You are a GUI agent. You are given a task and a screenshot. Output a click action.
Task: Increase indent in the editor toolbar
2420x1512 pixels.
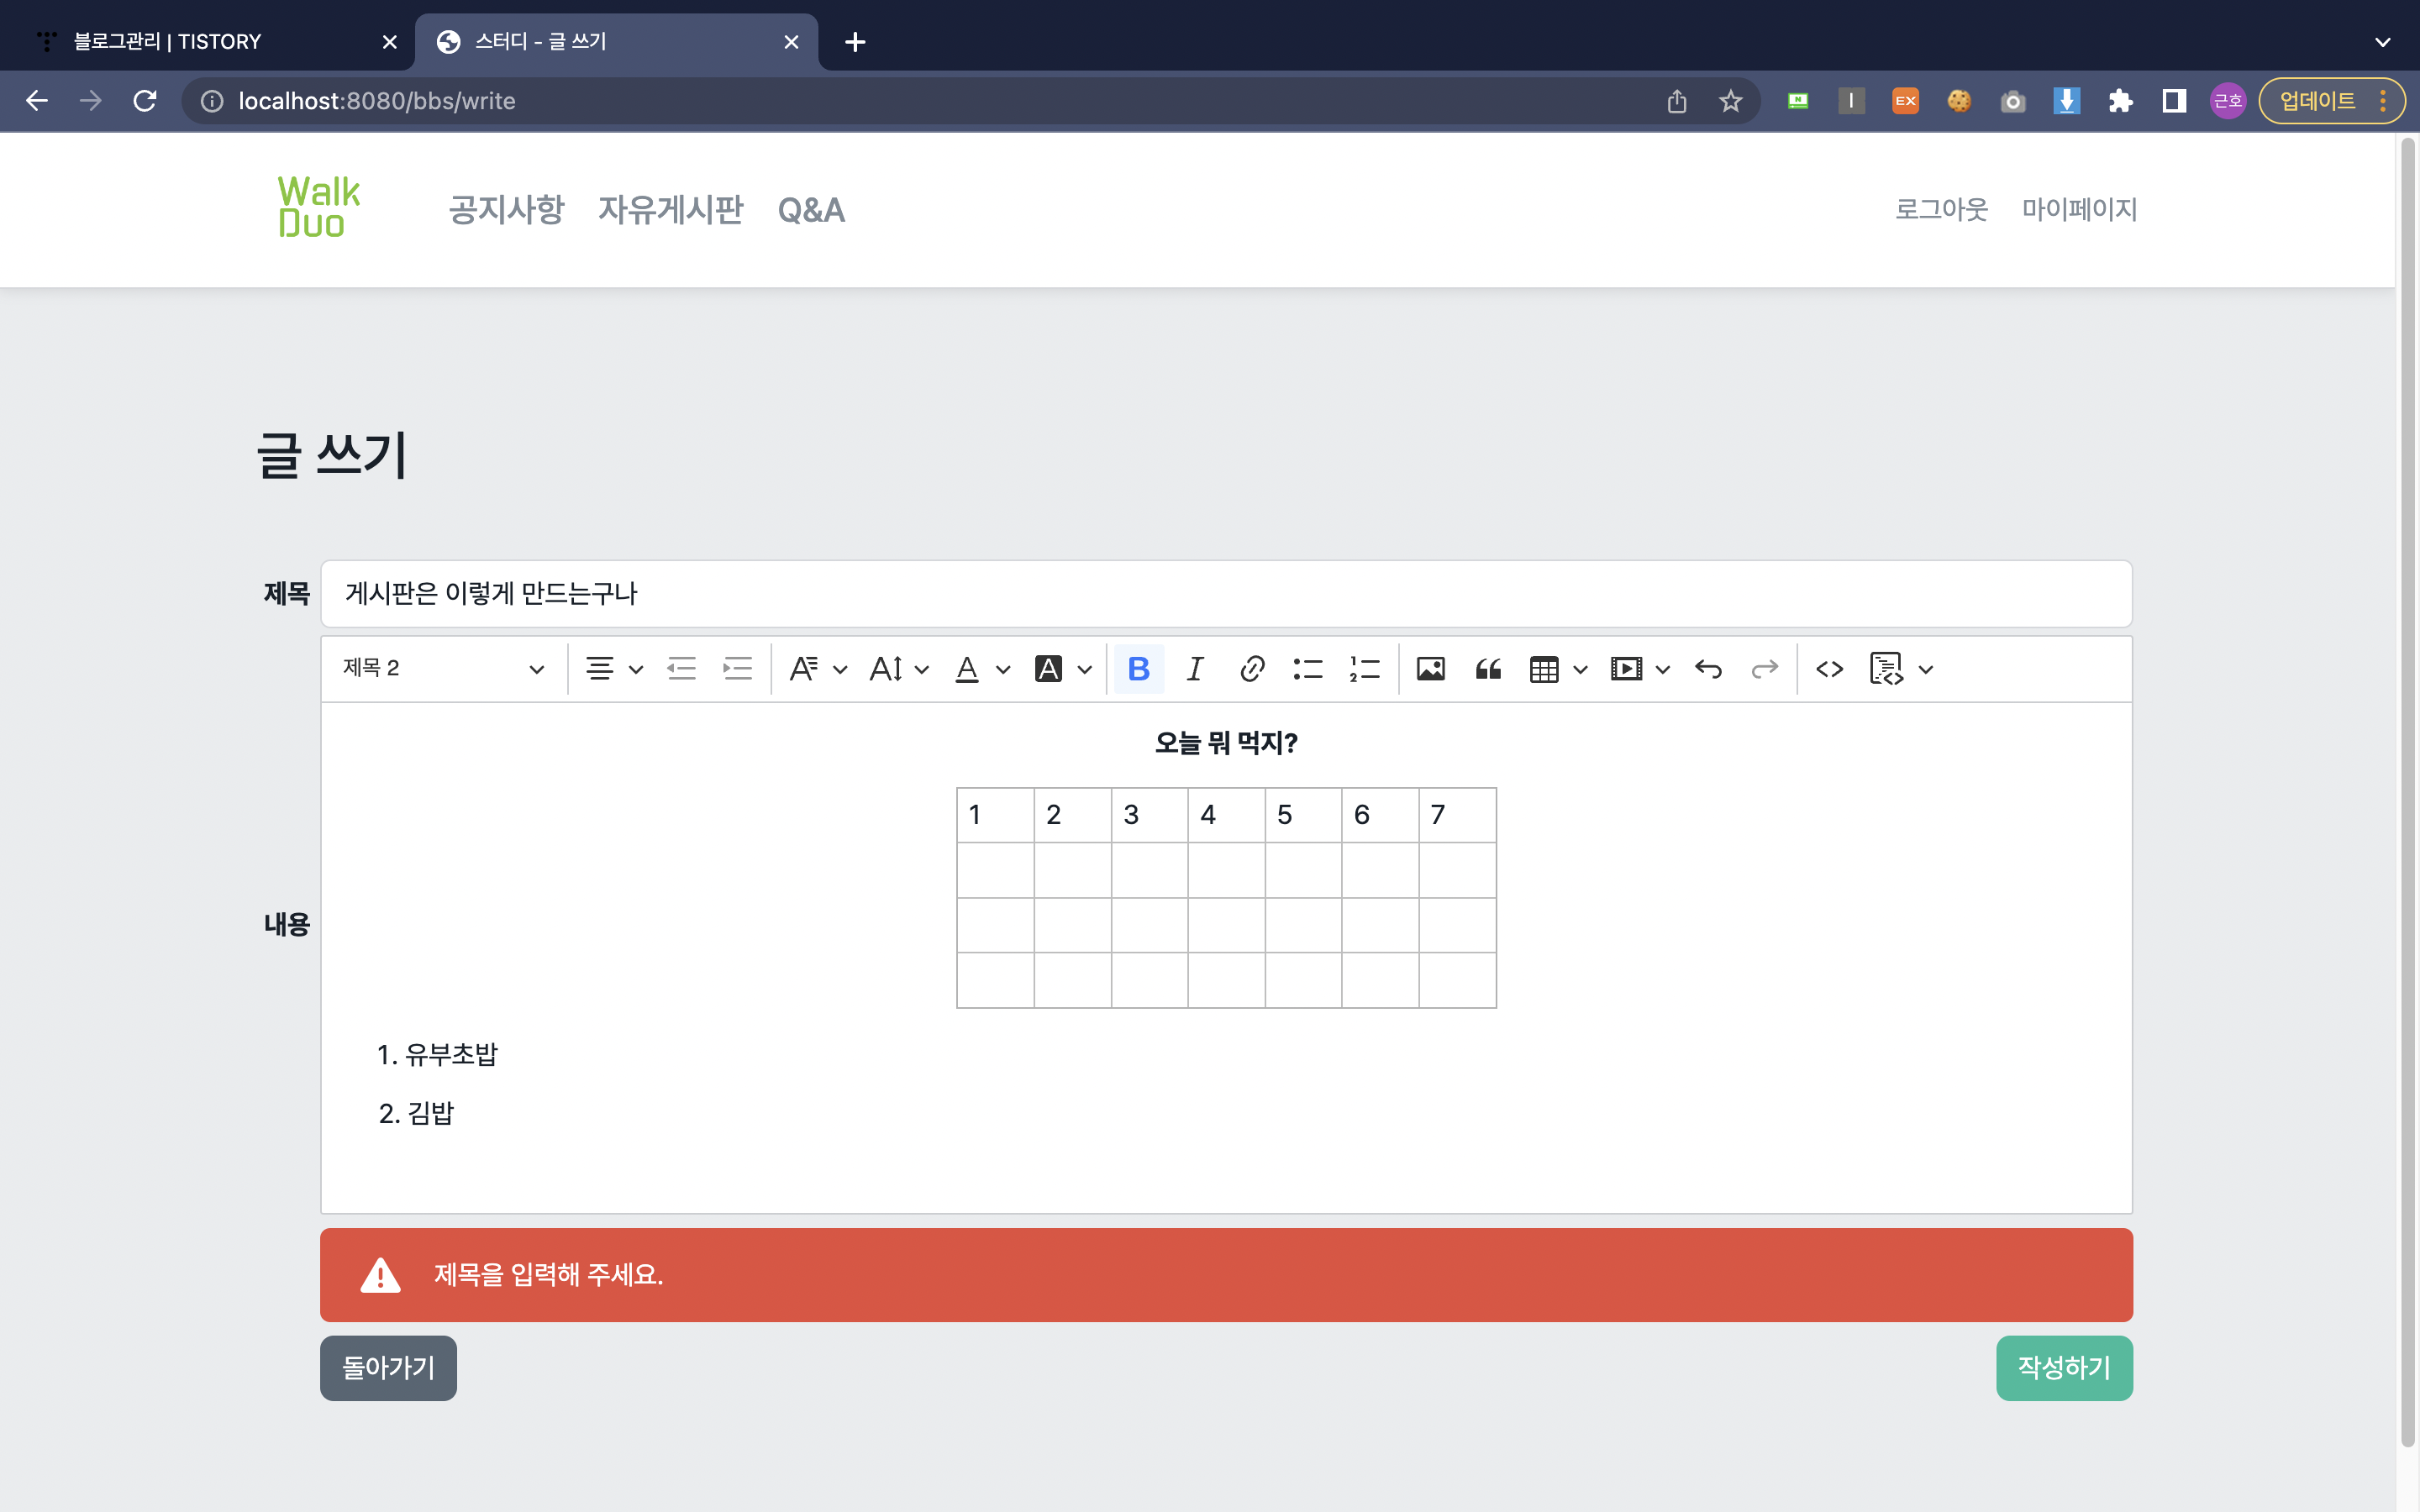pyautogui.click(x=737, y=669)
